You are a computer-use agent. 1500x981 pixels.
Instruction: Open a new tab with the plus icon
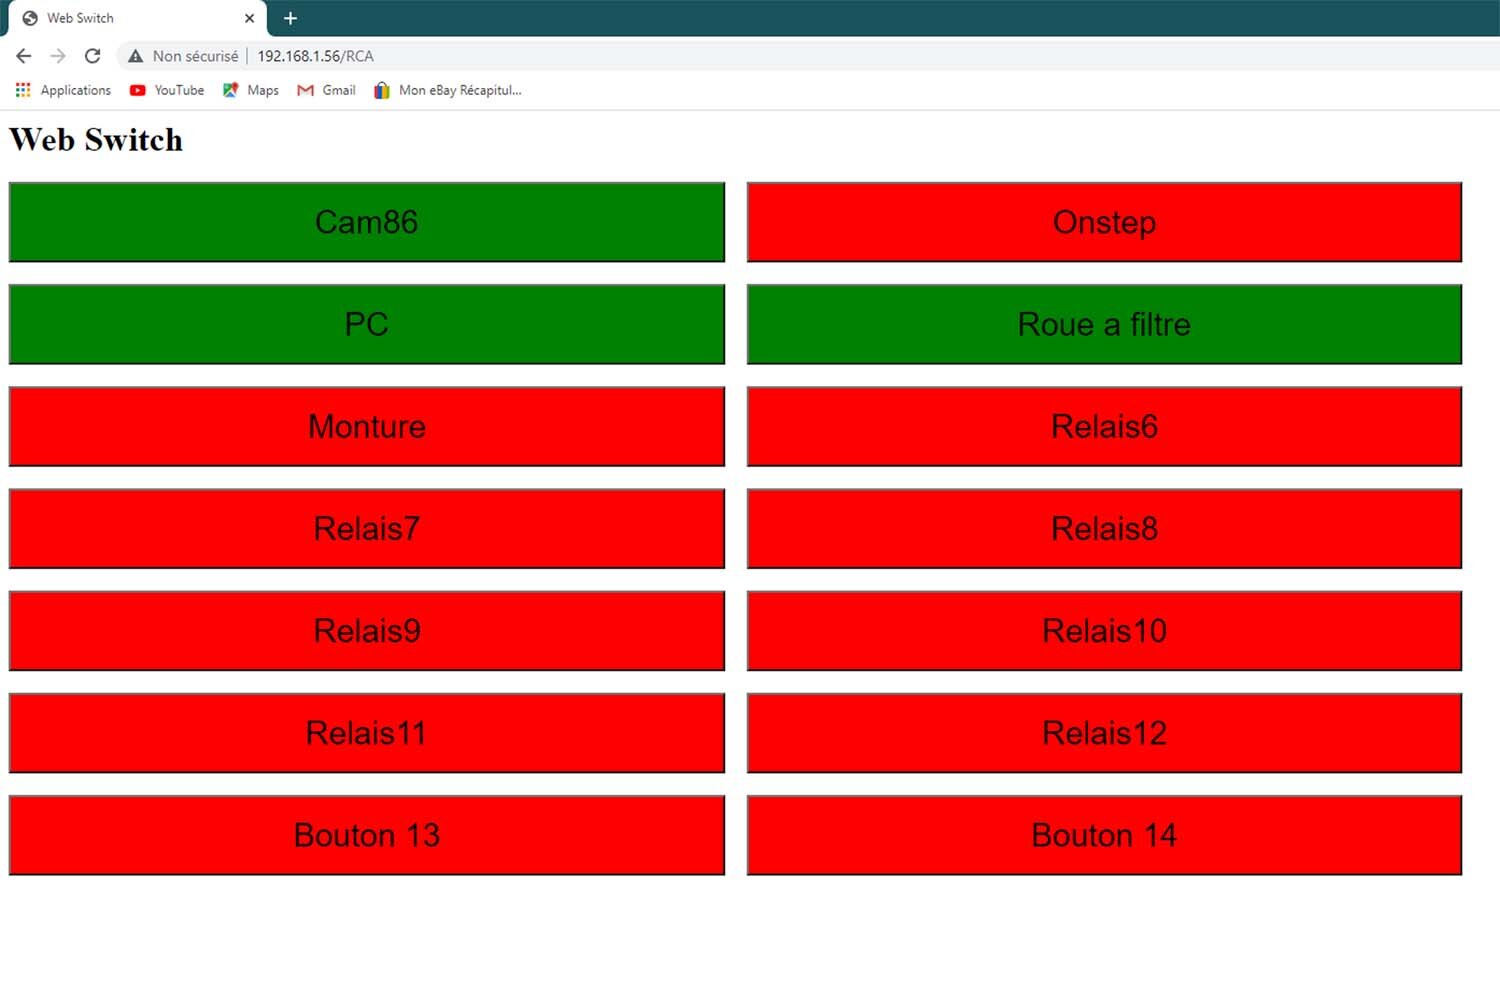tap(290, 18)
